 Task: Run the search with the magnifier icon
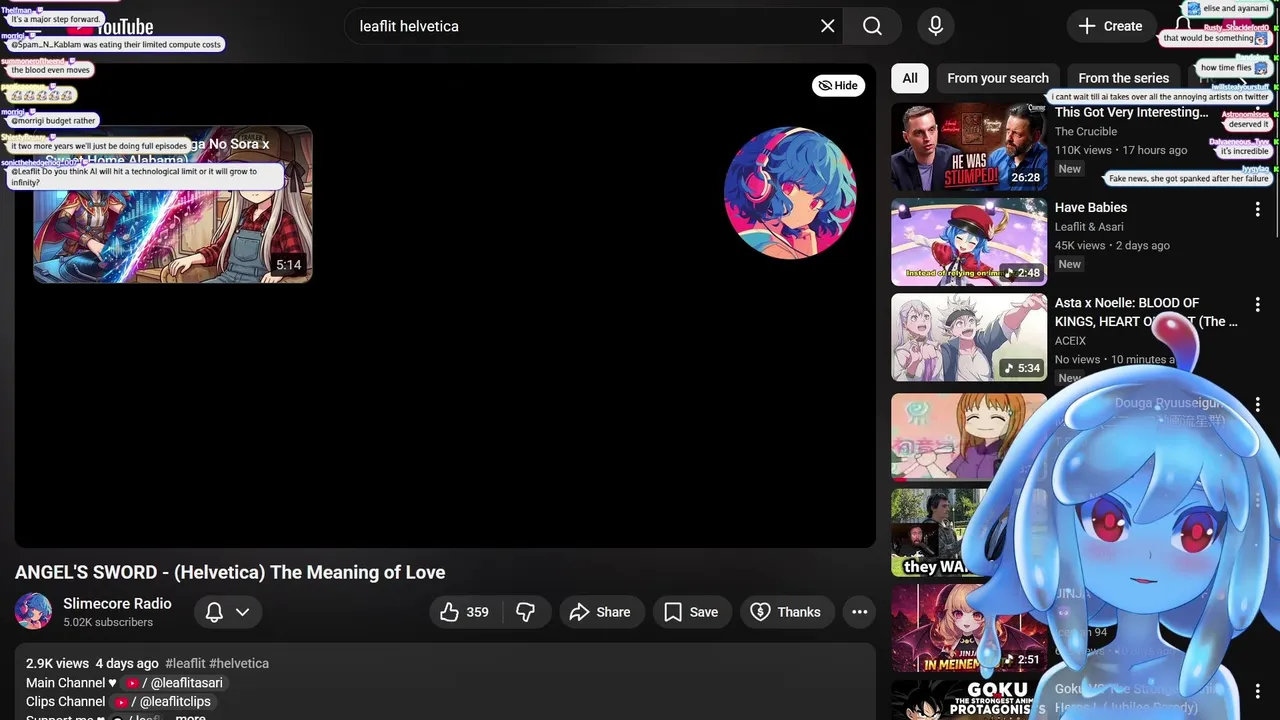(872, 26)
